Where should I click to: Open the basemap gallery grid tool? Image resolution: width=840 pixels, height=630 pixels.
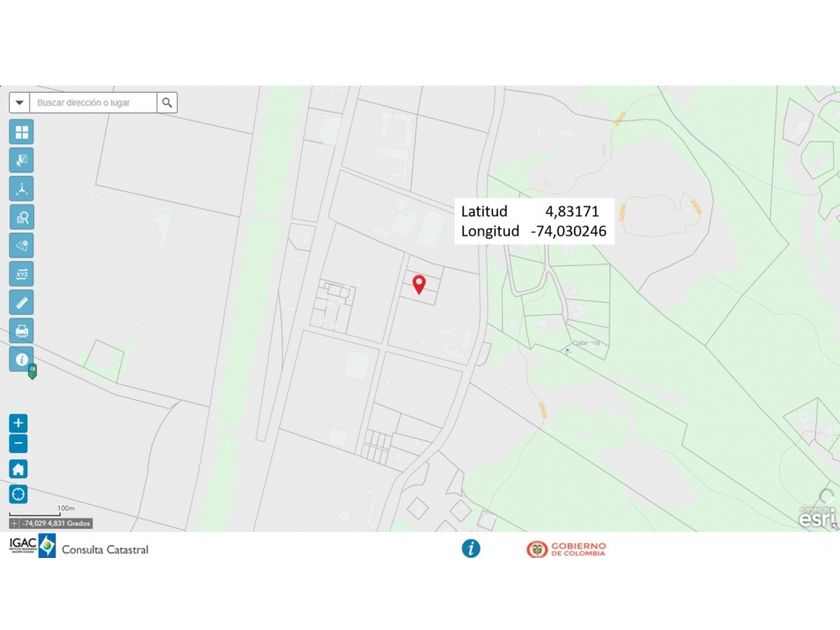(21, 132)
